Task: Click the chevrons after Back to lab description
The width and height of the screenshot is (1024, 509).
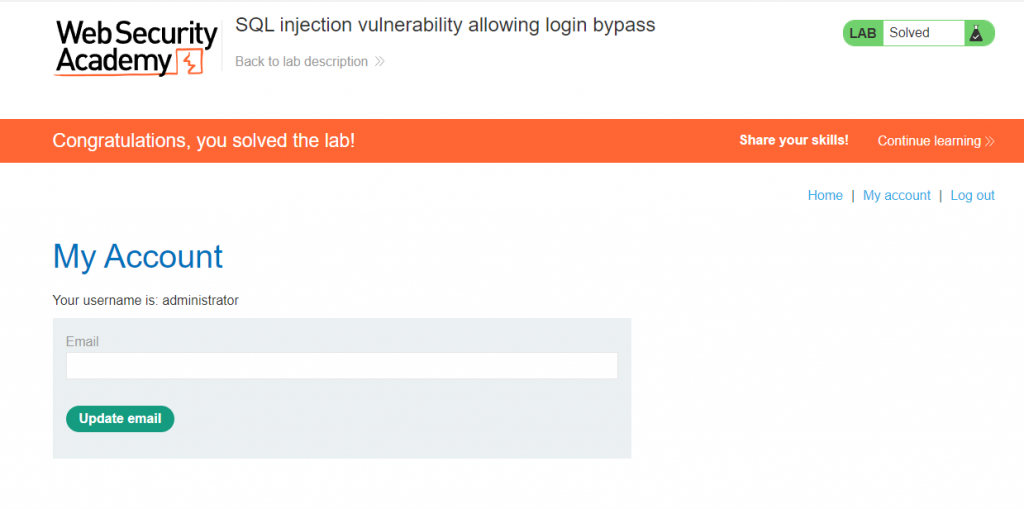Action: pos(379,62)
